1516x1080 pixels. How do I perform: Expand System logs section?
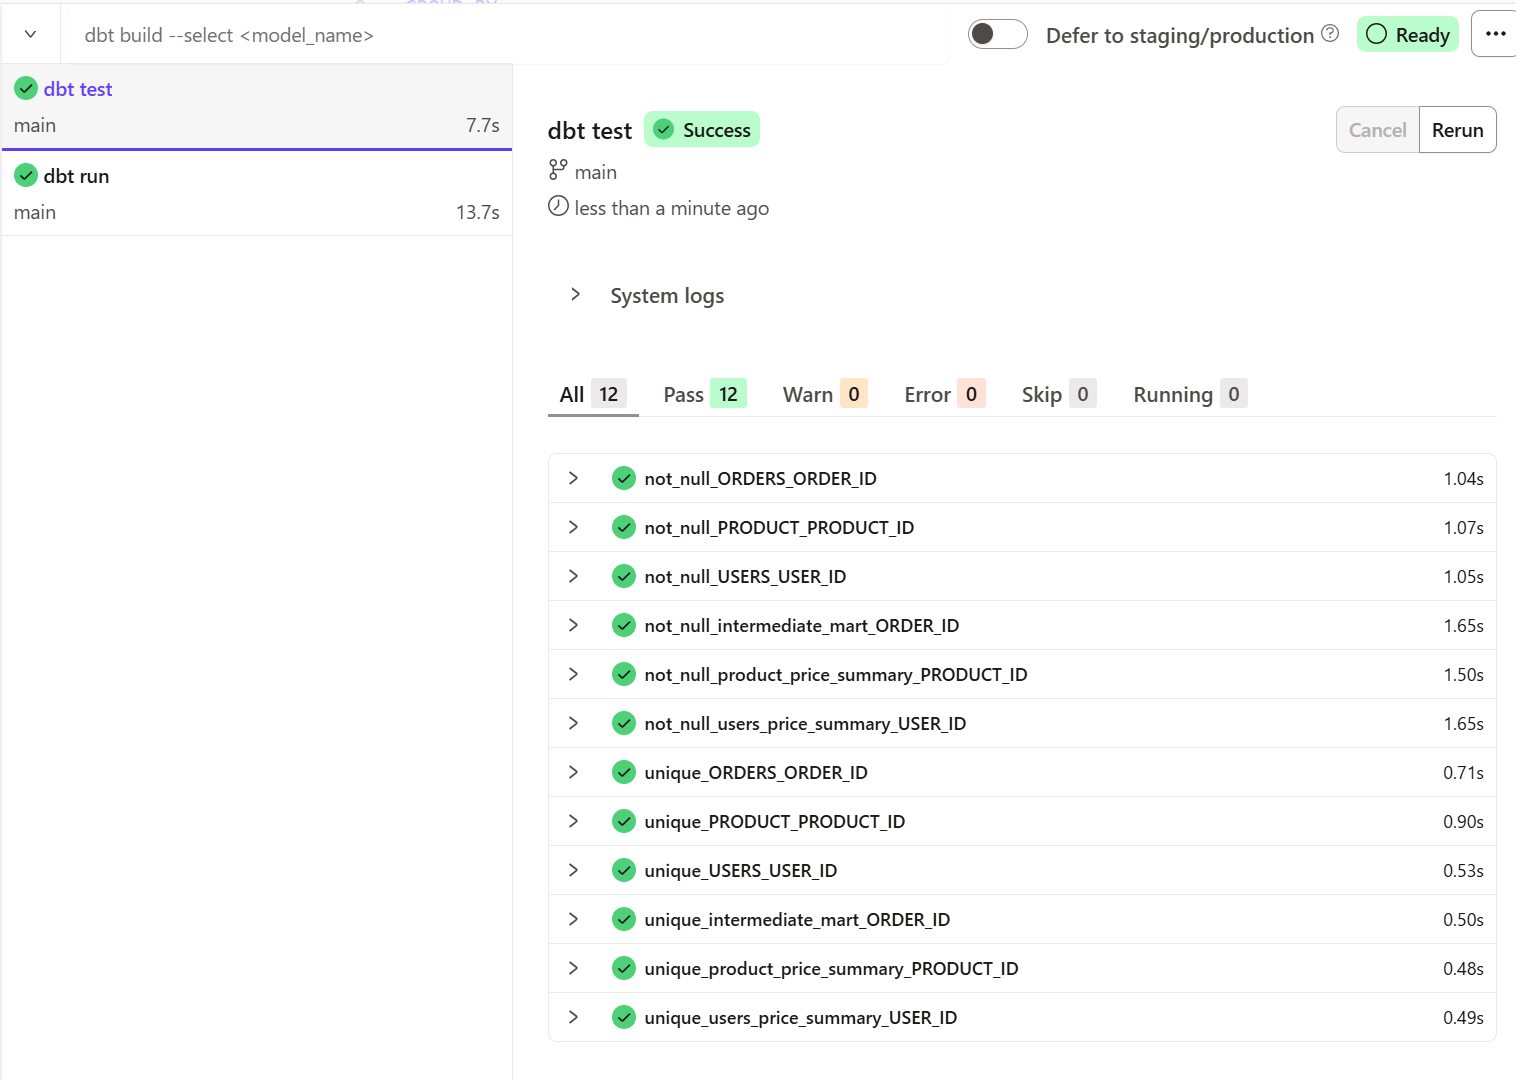[575, 294]
